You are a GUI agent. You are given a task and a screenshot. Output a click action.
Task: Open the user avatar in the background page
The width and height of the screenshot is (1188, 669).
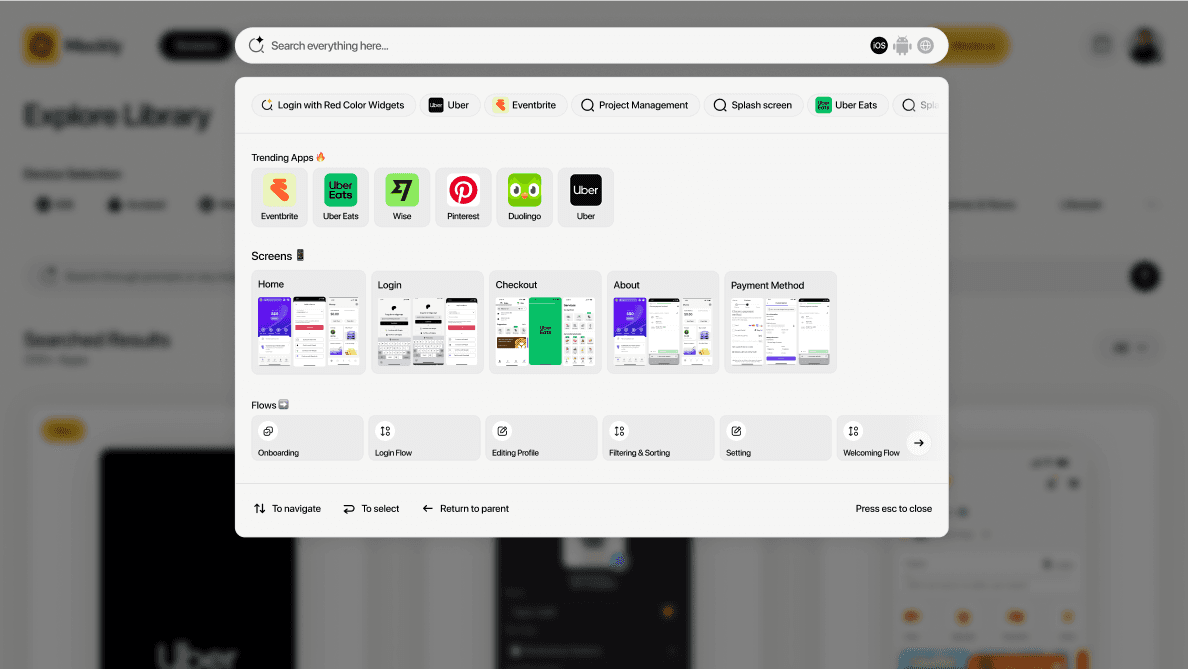pyautogui.click(x=1145, y=45)
